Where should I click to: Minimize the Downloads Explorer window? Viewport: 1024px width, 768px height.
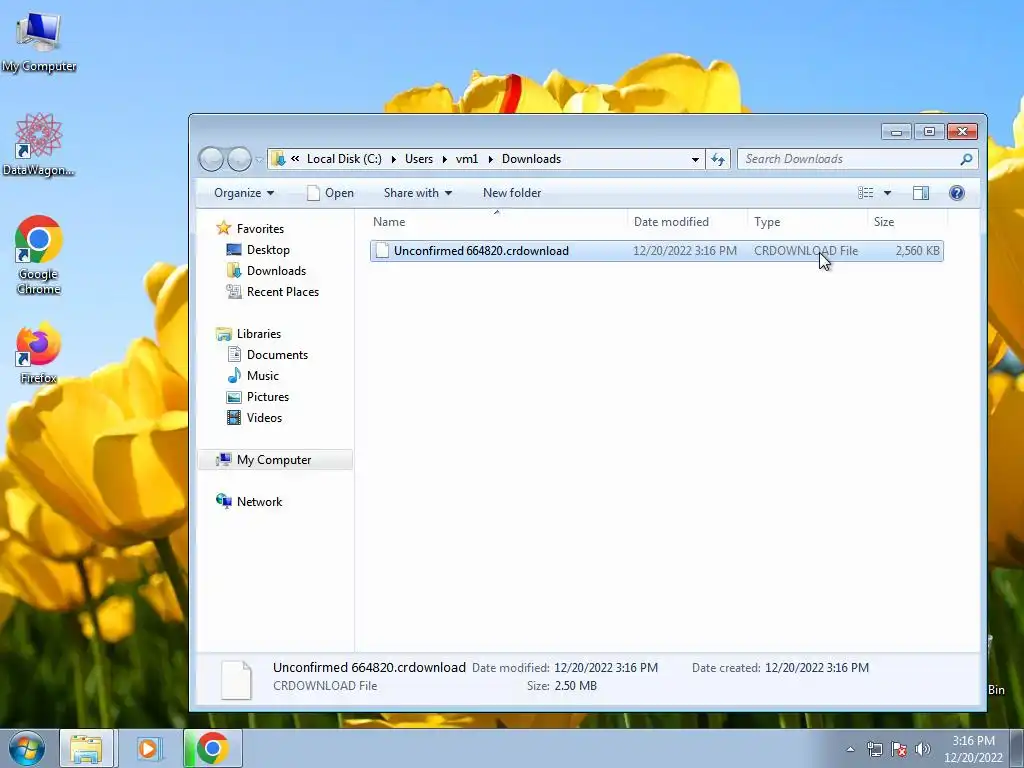[896, 132]
